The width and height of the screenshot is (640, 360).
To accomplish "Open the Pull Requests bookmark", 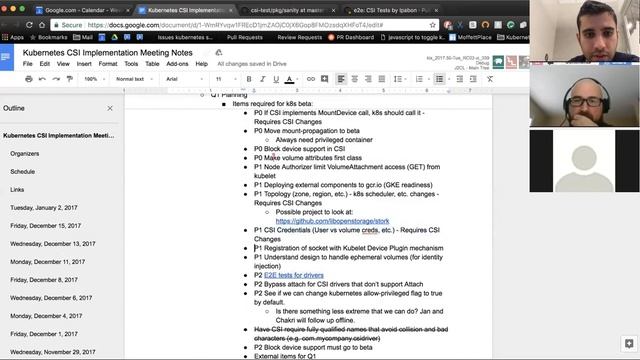I will [244, 37].
